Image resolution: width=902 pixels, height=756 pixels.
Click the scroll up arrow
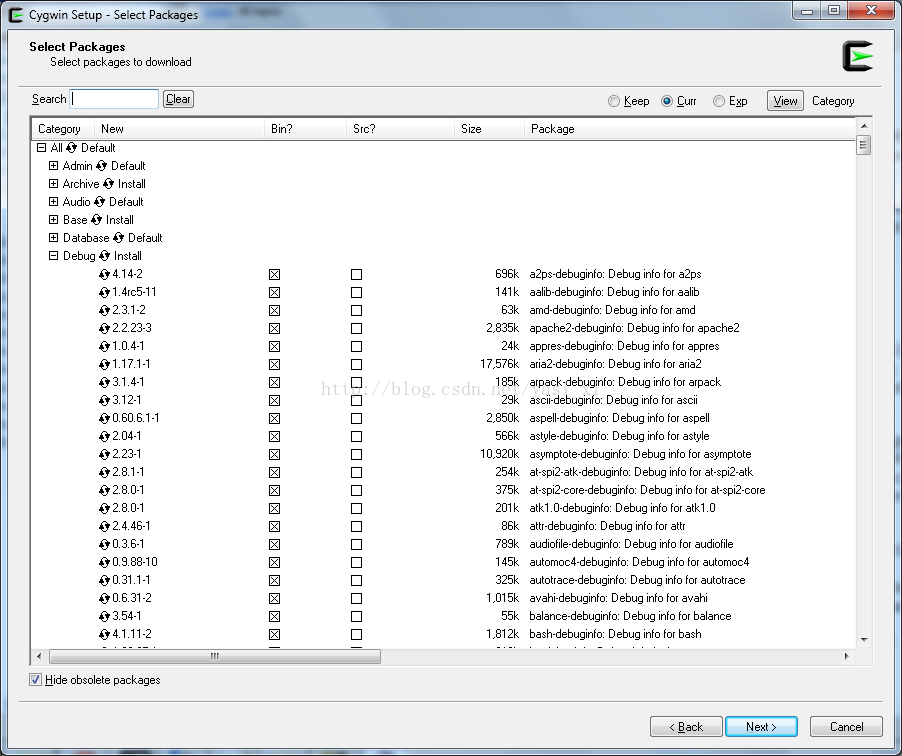(864, 125)
